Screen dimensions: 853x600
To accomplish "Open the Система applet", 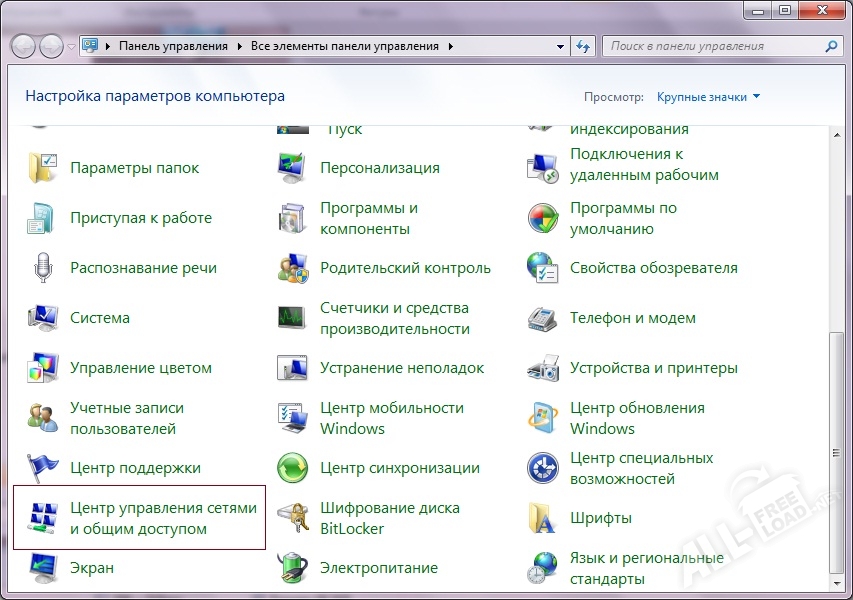I will click(x=101, y=317).
